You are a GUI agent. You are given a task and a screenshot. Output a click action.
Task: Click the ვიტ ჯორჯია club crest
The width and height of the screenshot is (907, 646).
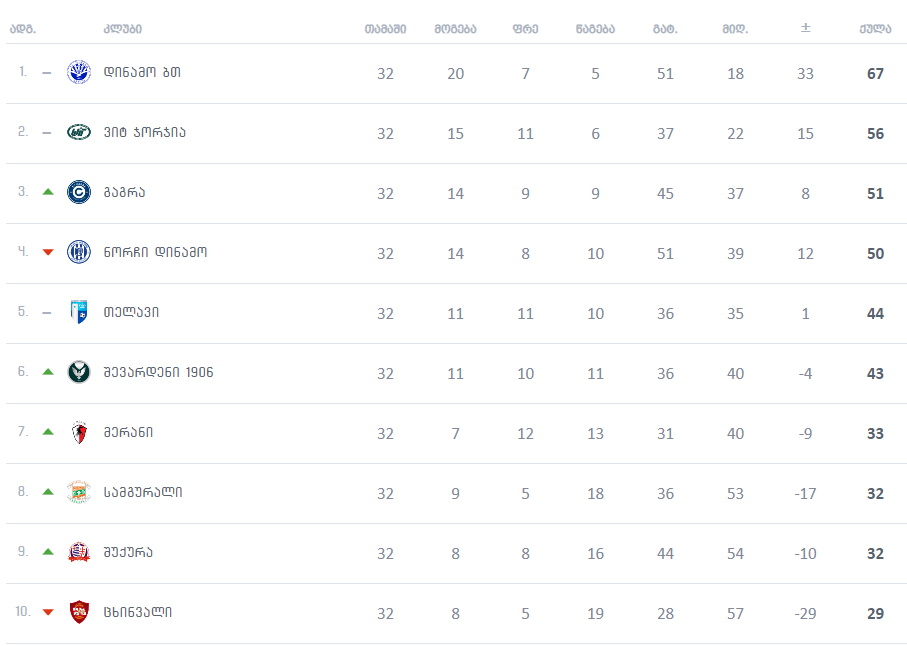[x=78, y=132]
